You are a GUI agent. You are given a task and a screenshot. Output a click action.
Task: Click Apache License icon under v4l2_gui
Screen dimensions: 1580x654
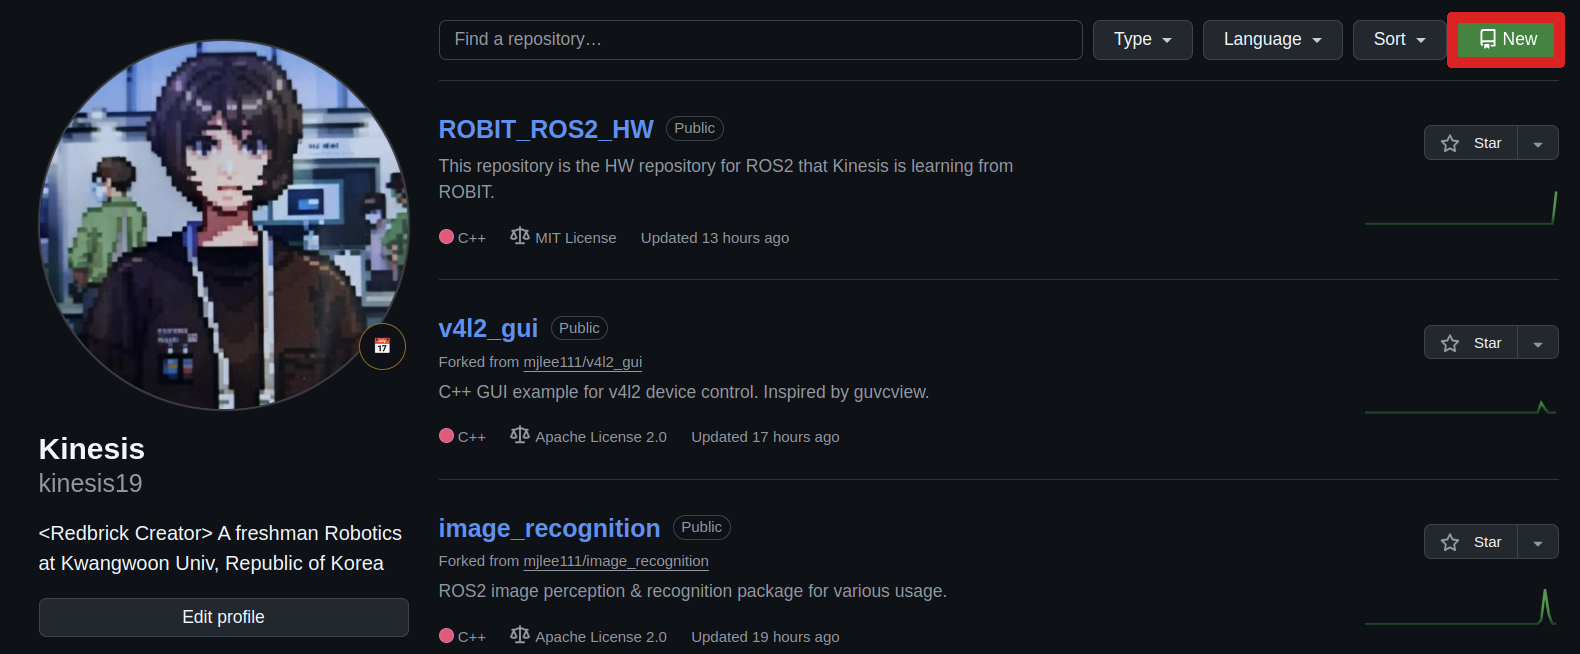tap(519, 435)
